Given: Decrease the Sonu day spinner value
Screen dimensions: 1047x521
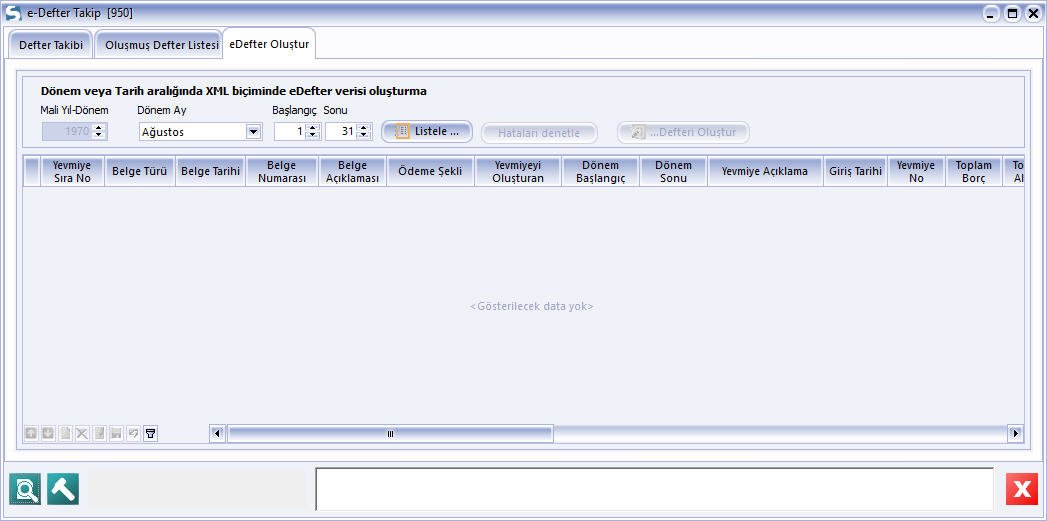Looking at the screenshot, I should (364, 136).
